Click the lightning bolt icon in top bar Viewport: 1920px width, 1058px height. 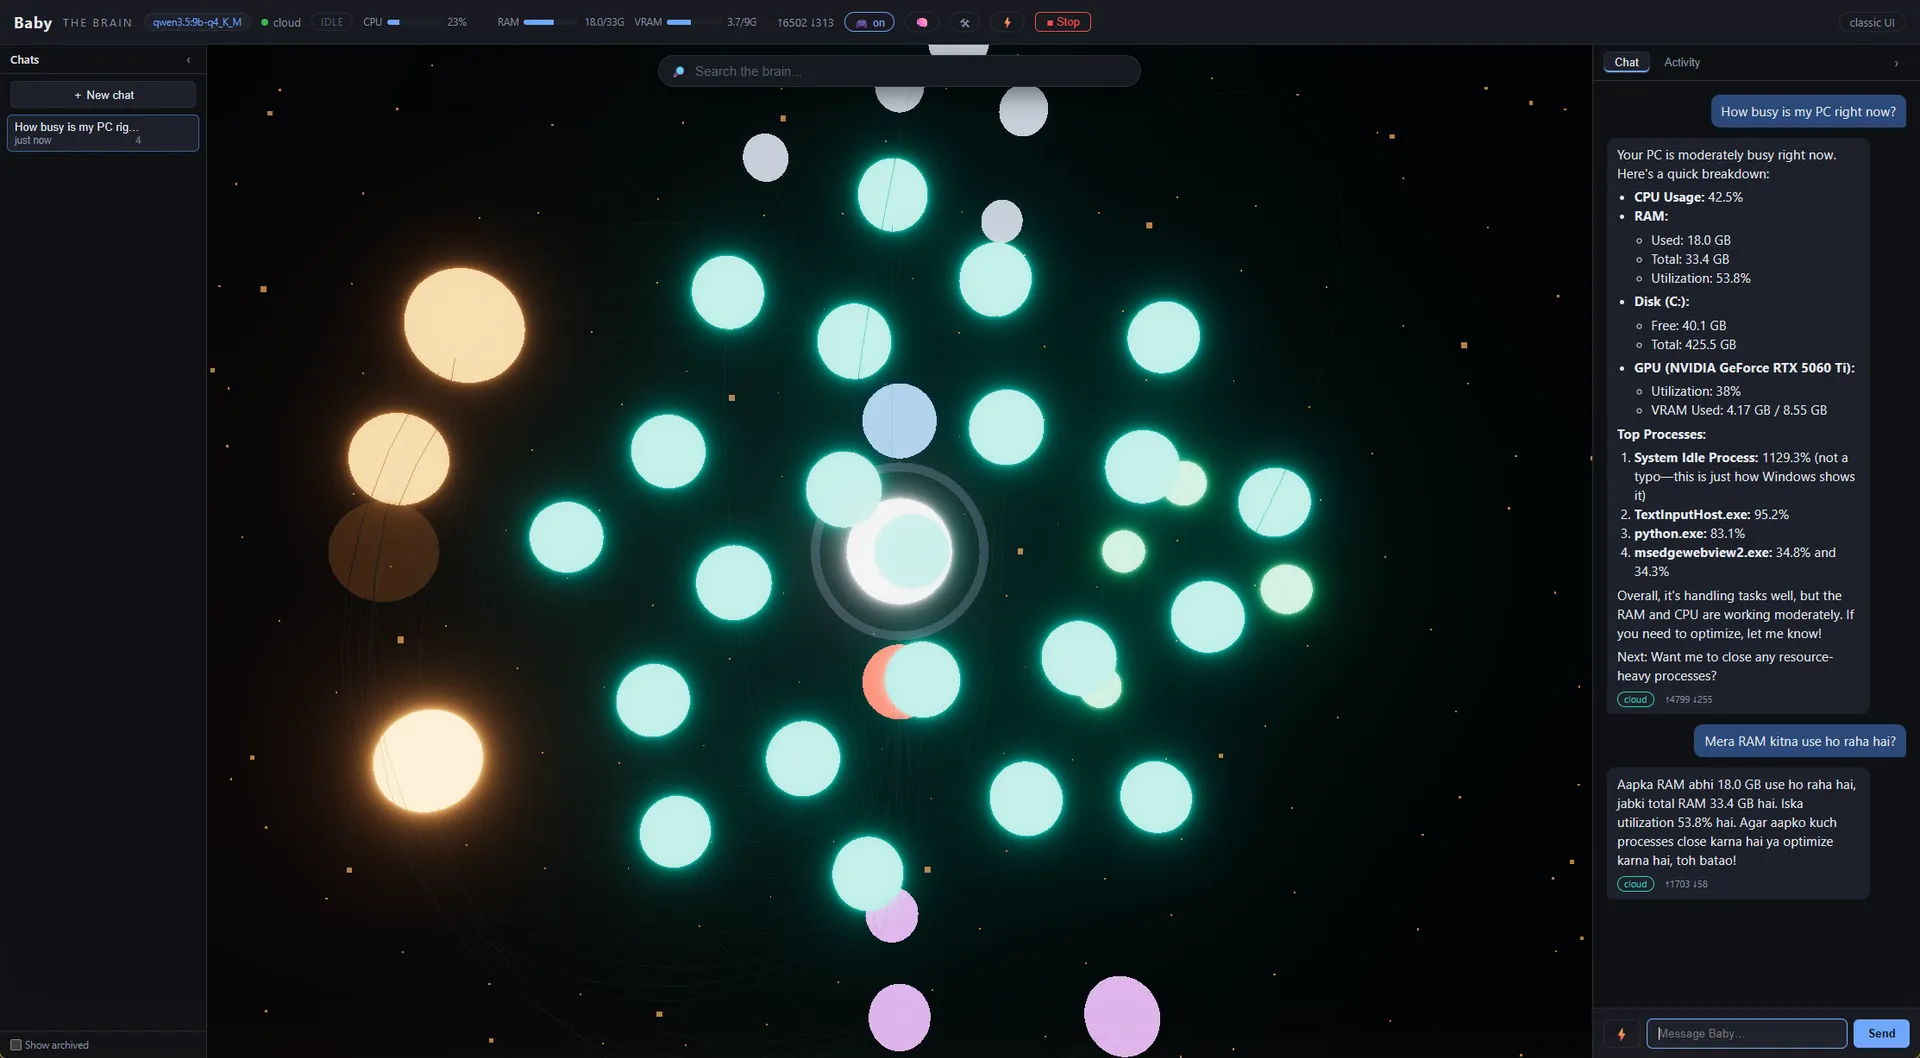coord(1007,22)
